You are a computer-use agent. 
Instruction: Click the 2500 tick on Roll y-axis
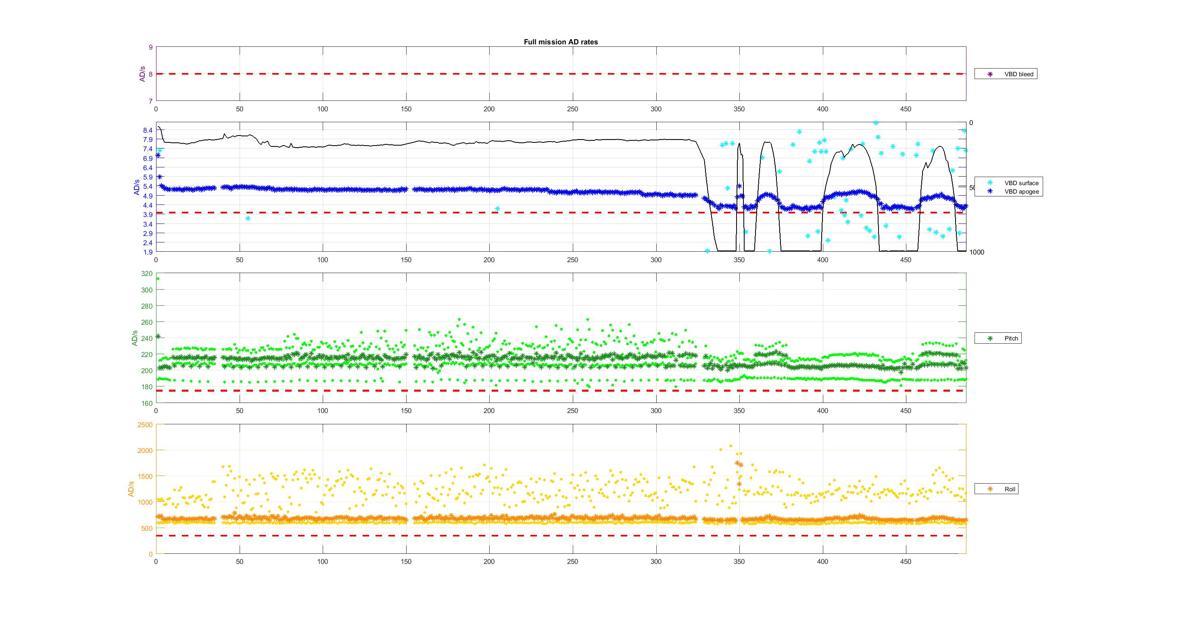pyautogui.click(x=145, y=425)
